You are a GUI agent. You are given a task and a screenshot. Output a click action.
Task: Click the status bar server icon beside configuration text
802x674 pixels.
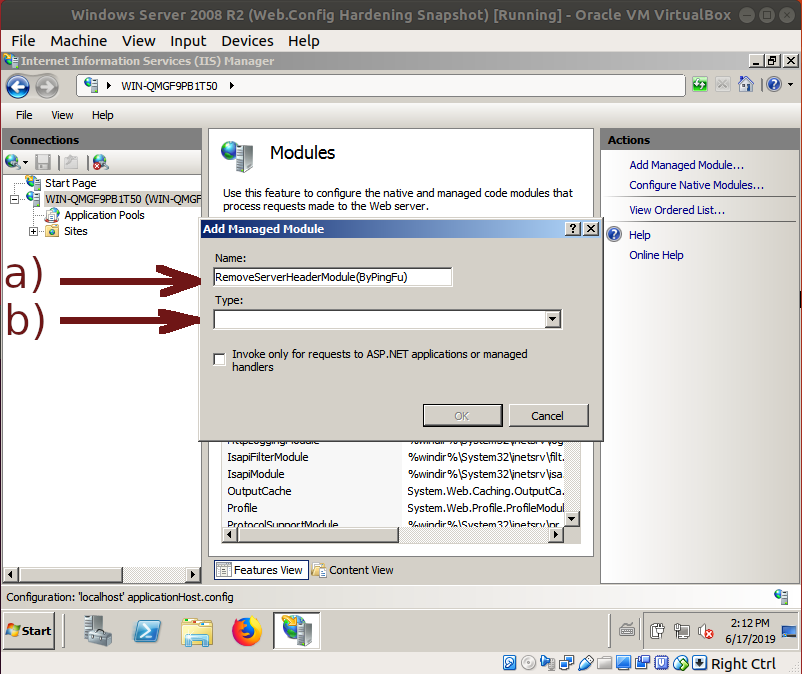[x=781, y=596]
